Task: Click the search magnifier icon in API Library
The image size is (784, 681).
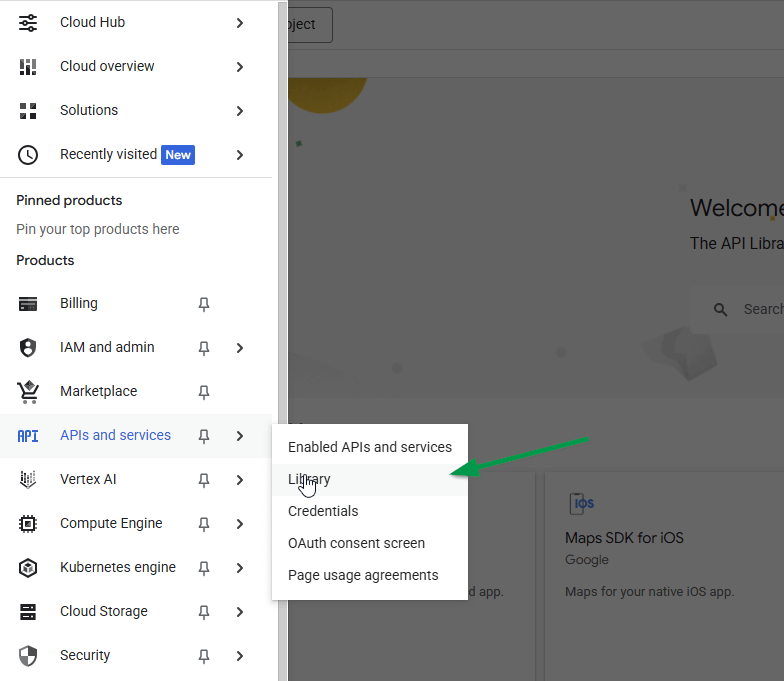Action: tap(720, 310)
